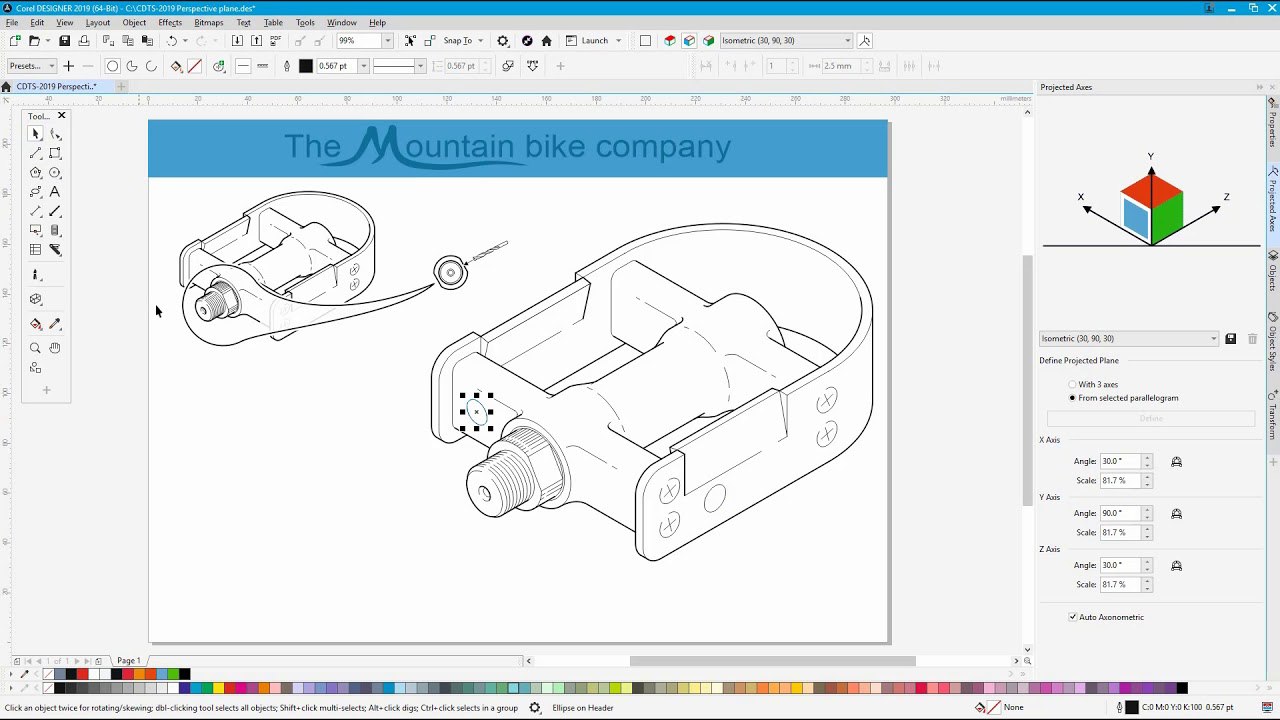
Task: Open the Presets dropdown
Action: pos(51,66)
